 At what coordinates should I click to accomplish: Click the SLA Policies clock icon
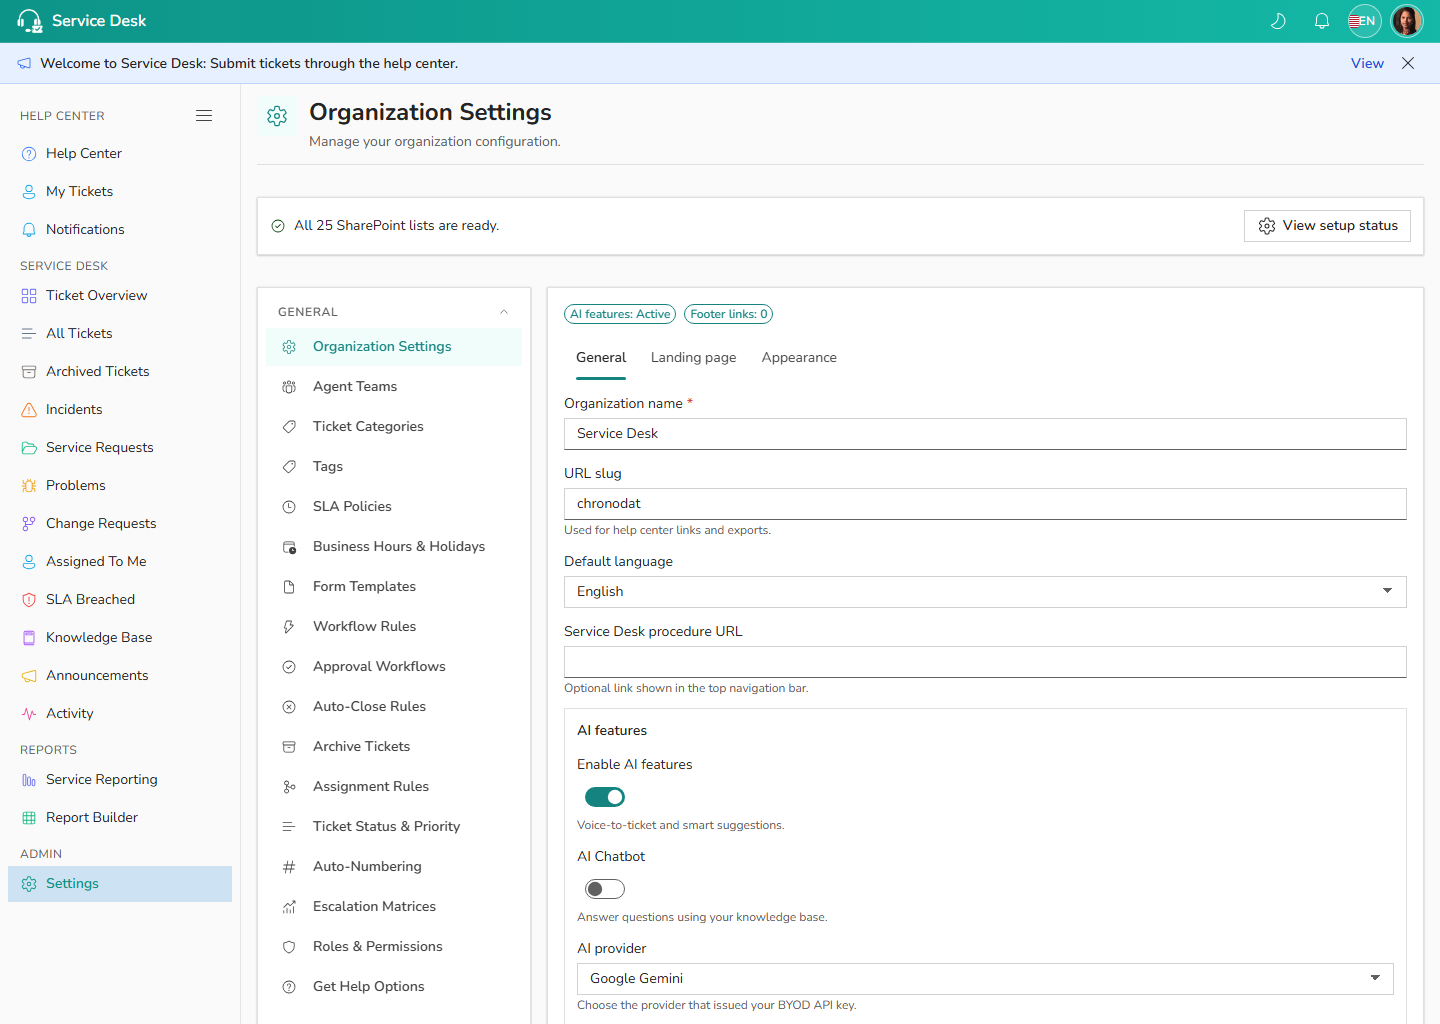pos(289,507)
